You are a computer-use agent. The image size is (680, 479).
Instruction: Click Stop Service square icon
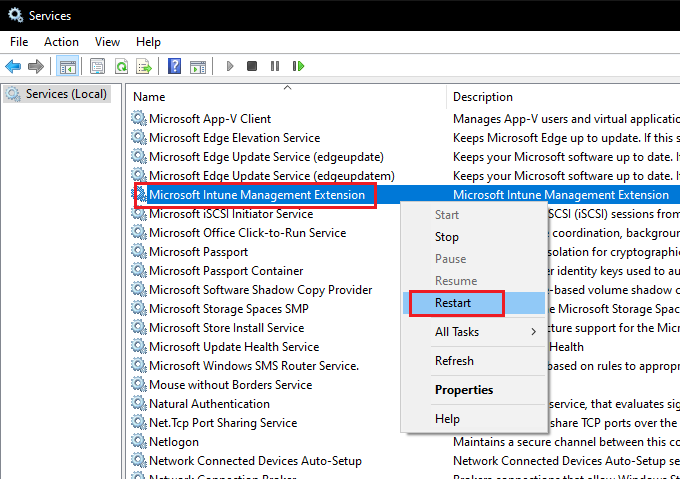point(252,66)
